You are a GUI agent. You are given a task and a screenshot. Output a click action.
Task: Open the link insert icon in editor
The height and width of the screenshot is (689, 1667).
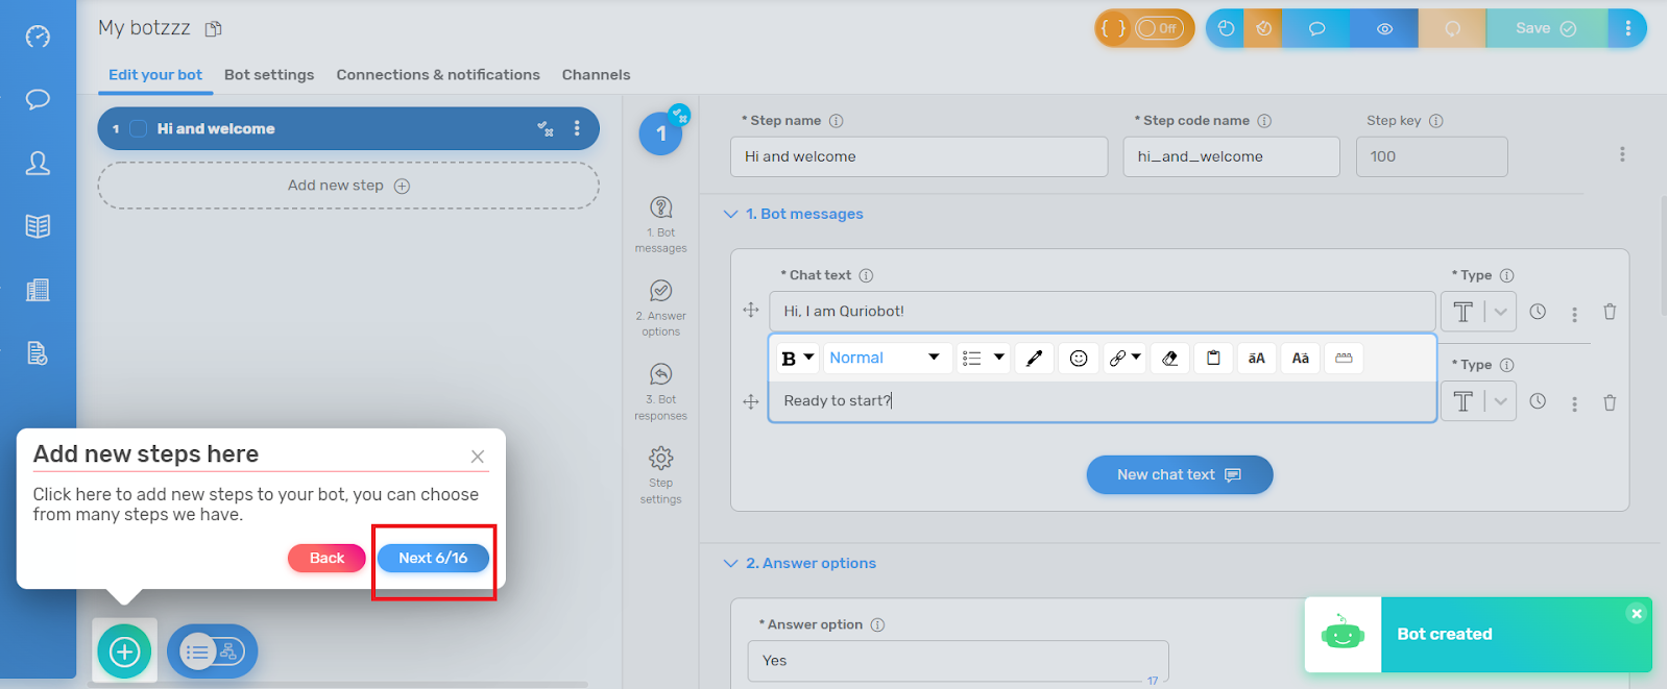point(1119,358)
